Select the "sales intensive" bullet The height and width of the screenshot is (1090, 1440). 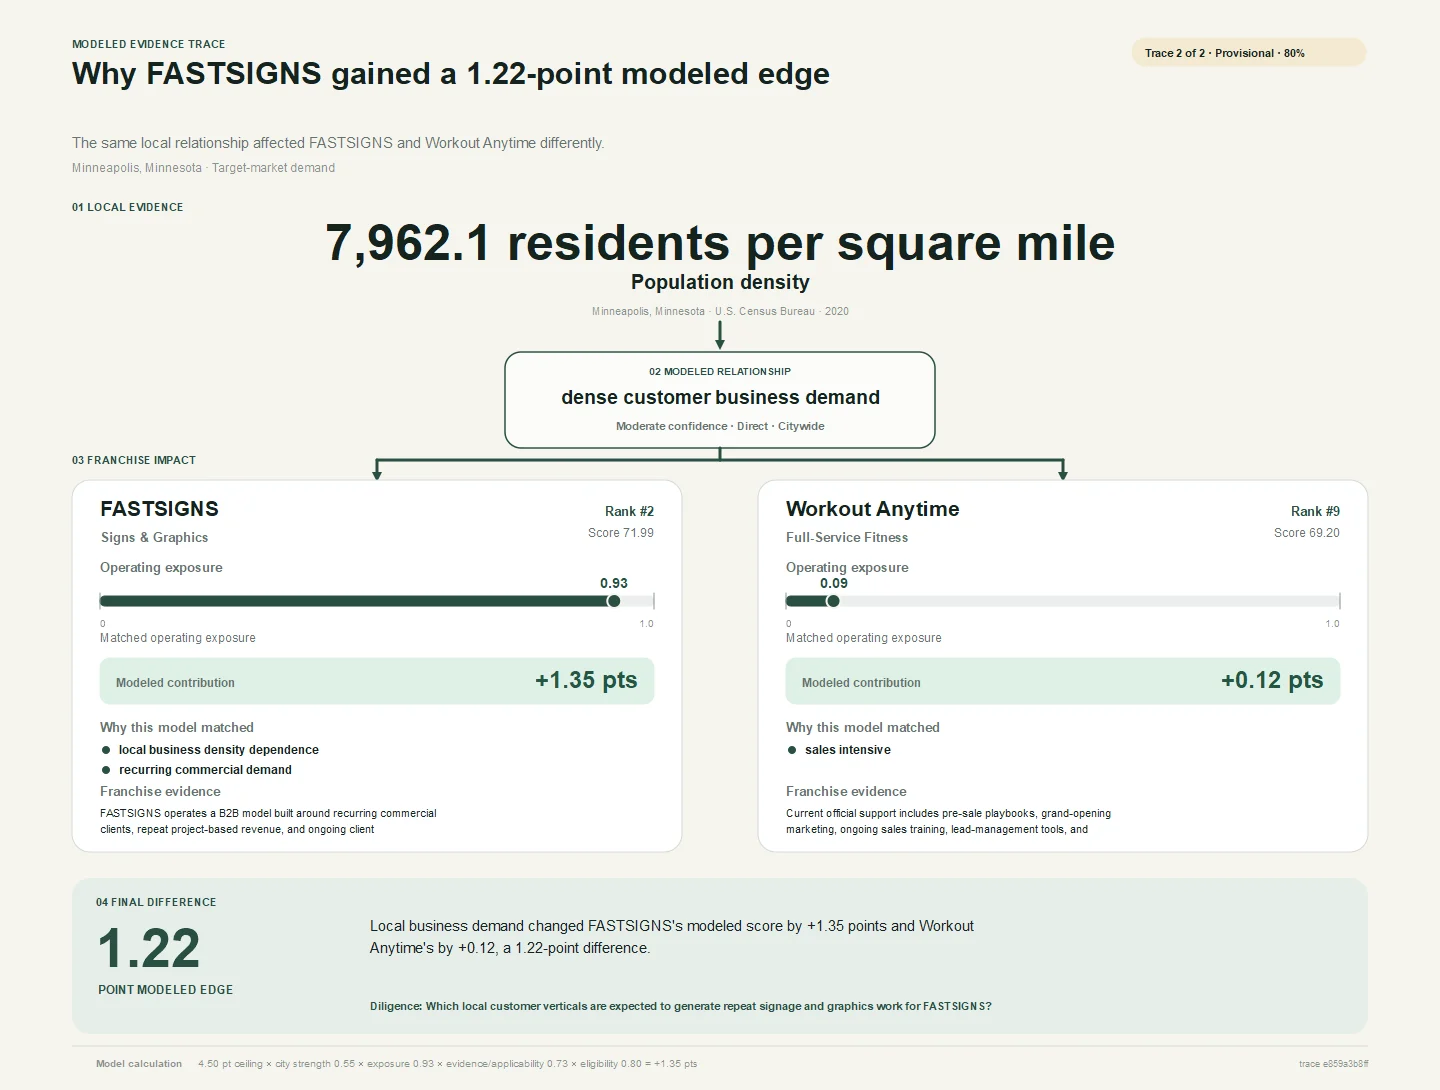pos(848,750)
